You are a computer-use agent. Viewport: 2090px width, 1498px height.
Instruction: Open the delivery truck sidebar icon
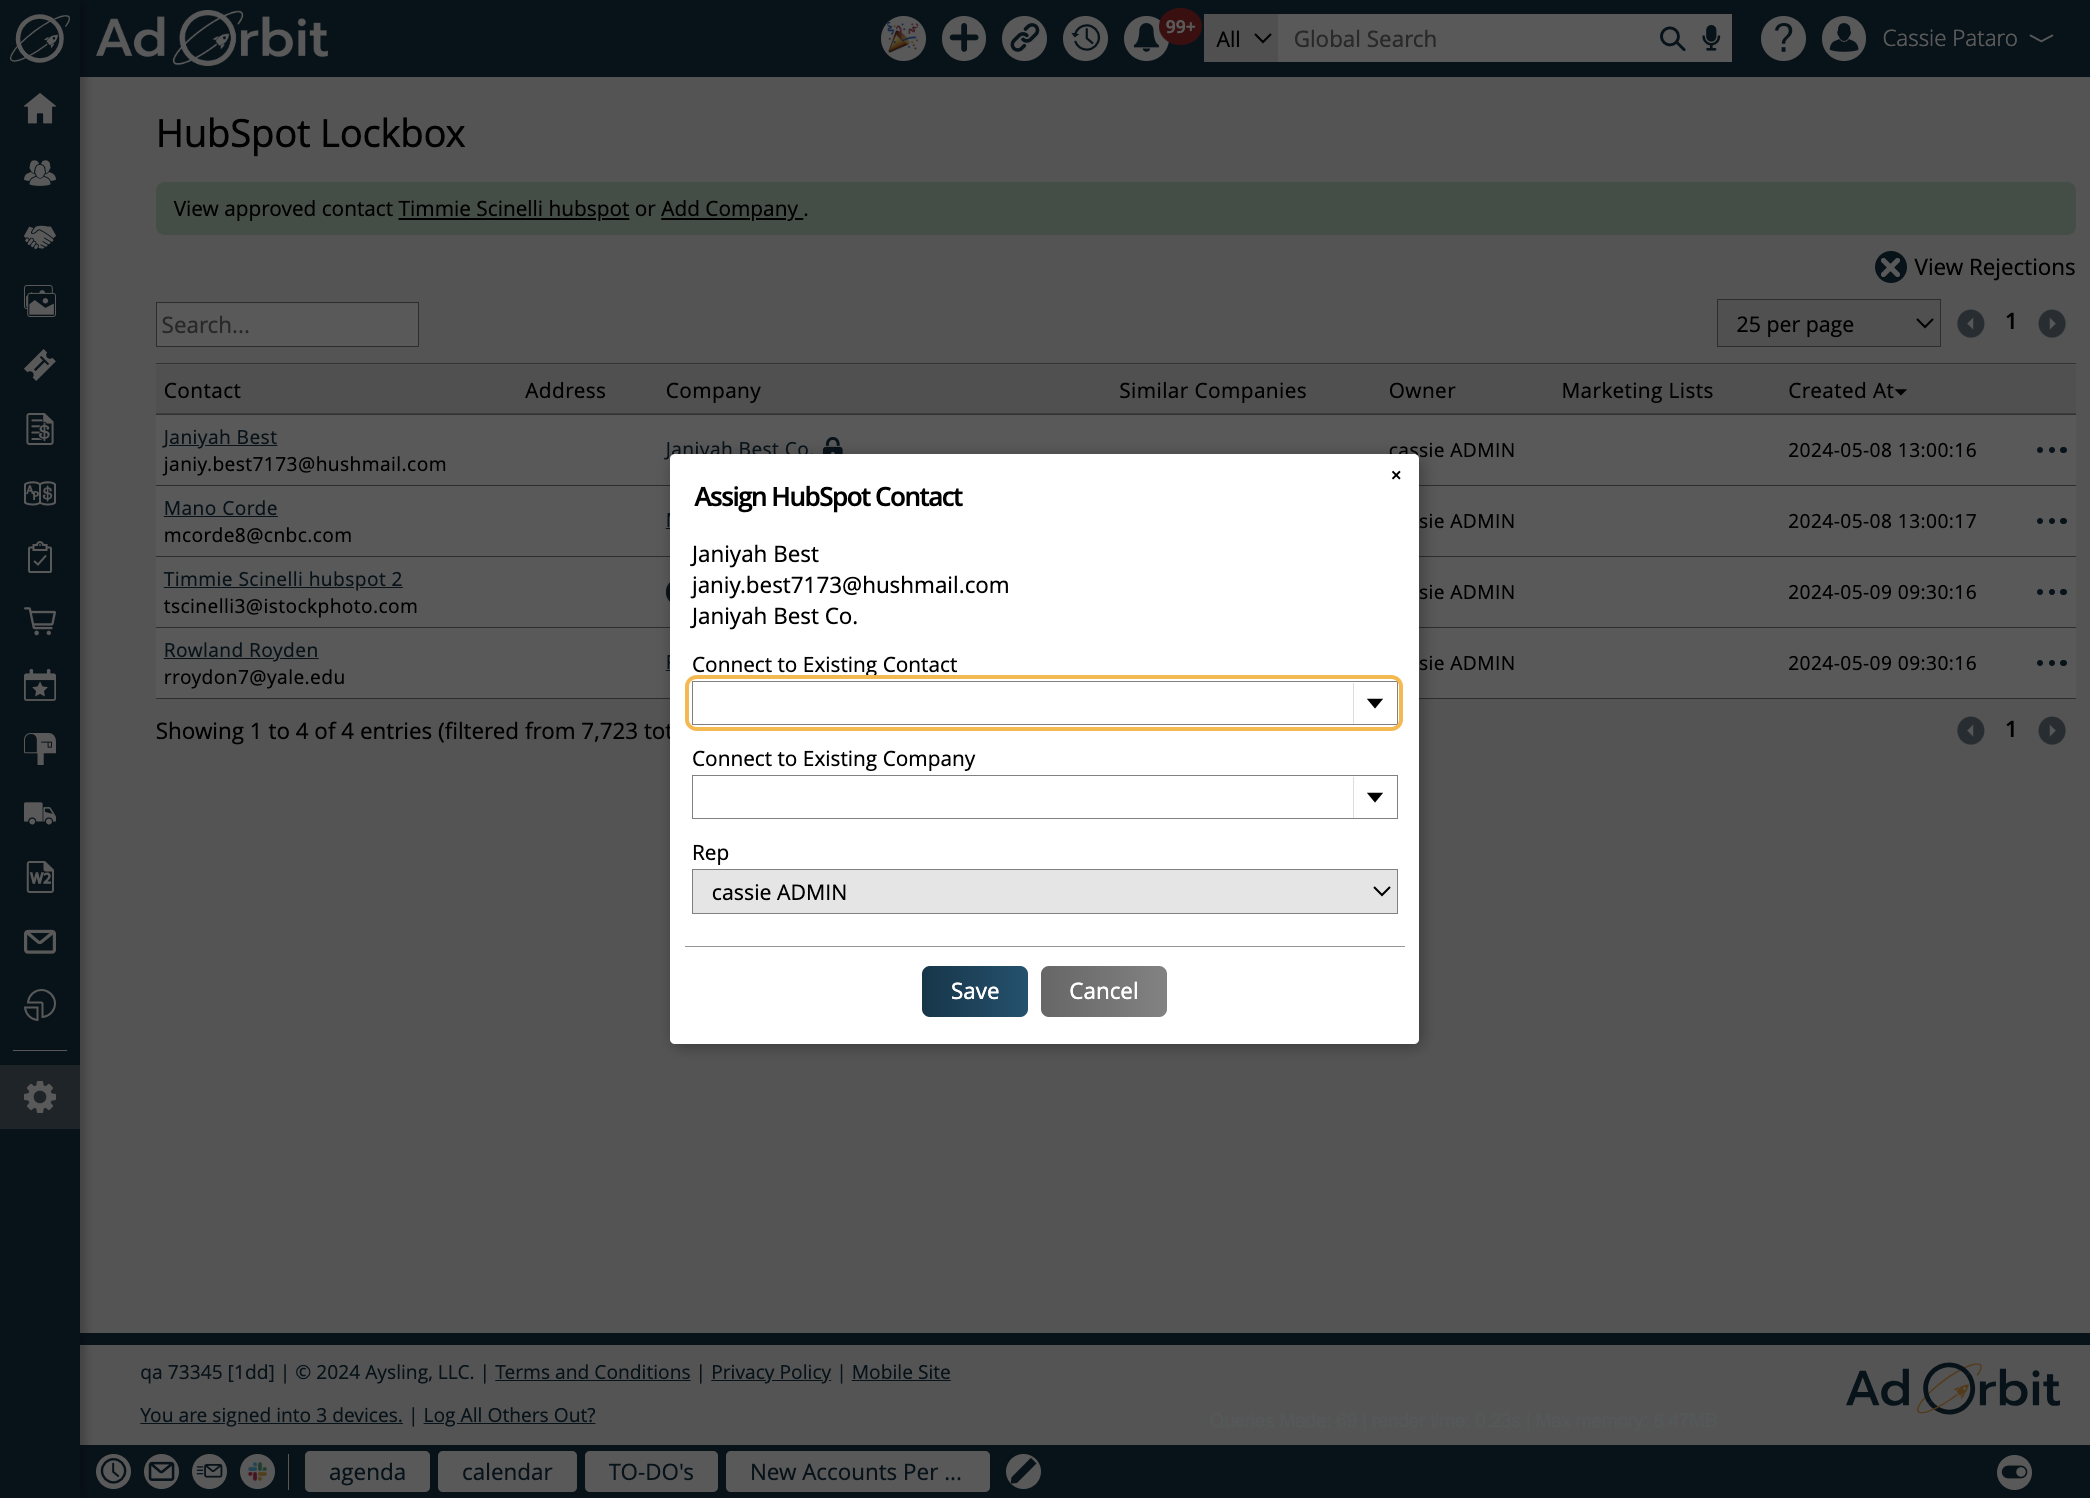[x=40, y=813]
